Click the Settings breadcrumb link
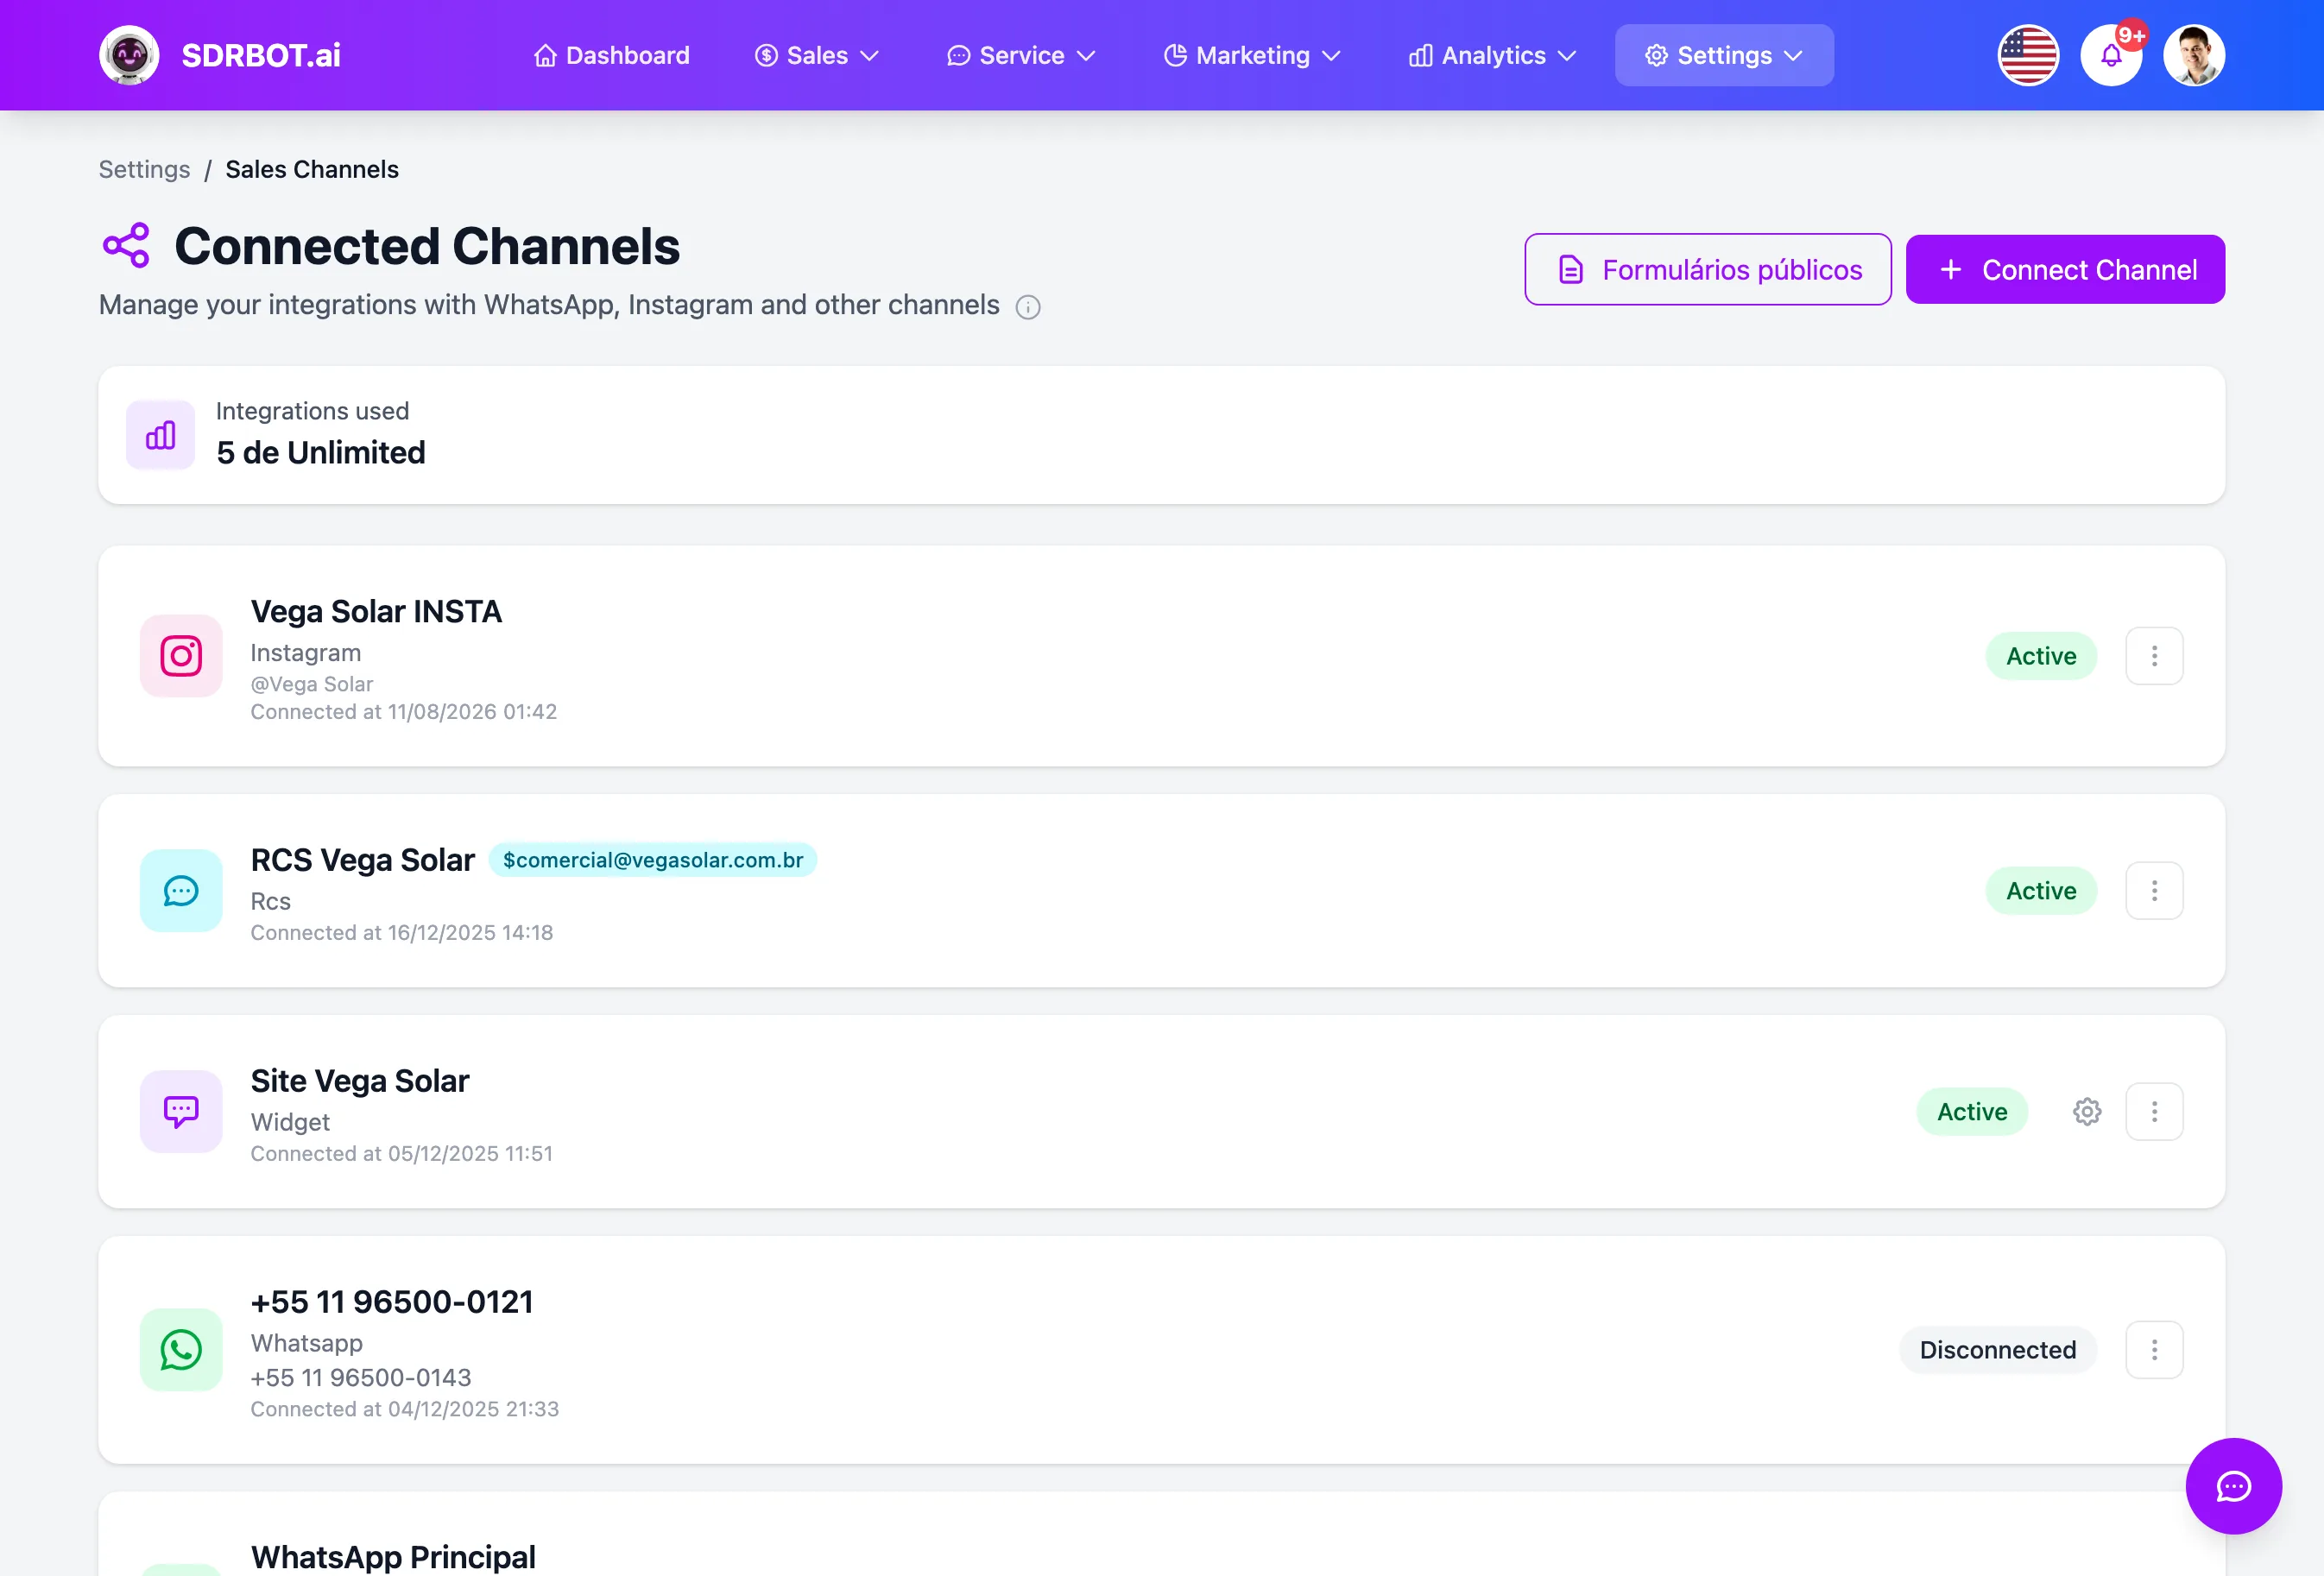The image size is (2324, 1576). pos(144,170)
